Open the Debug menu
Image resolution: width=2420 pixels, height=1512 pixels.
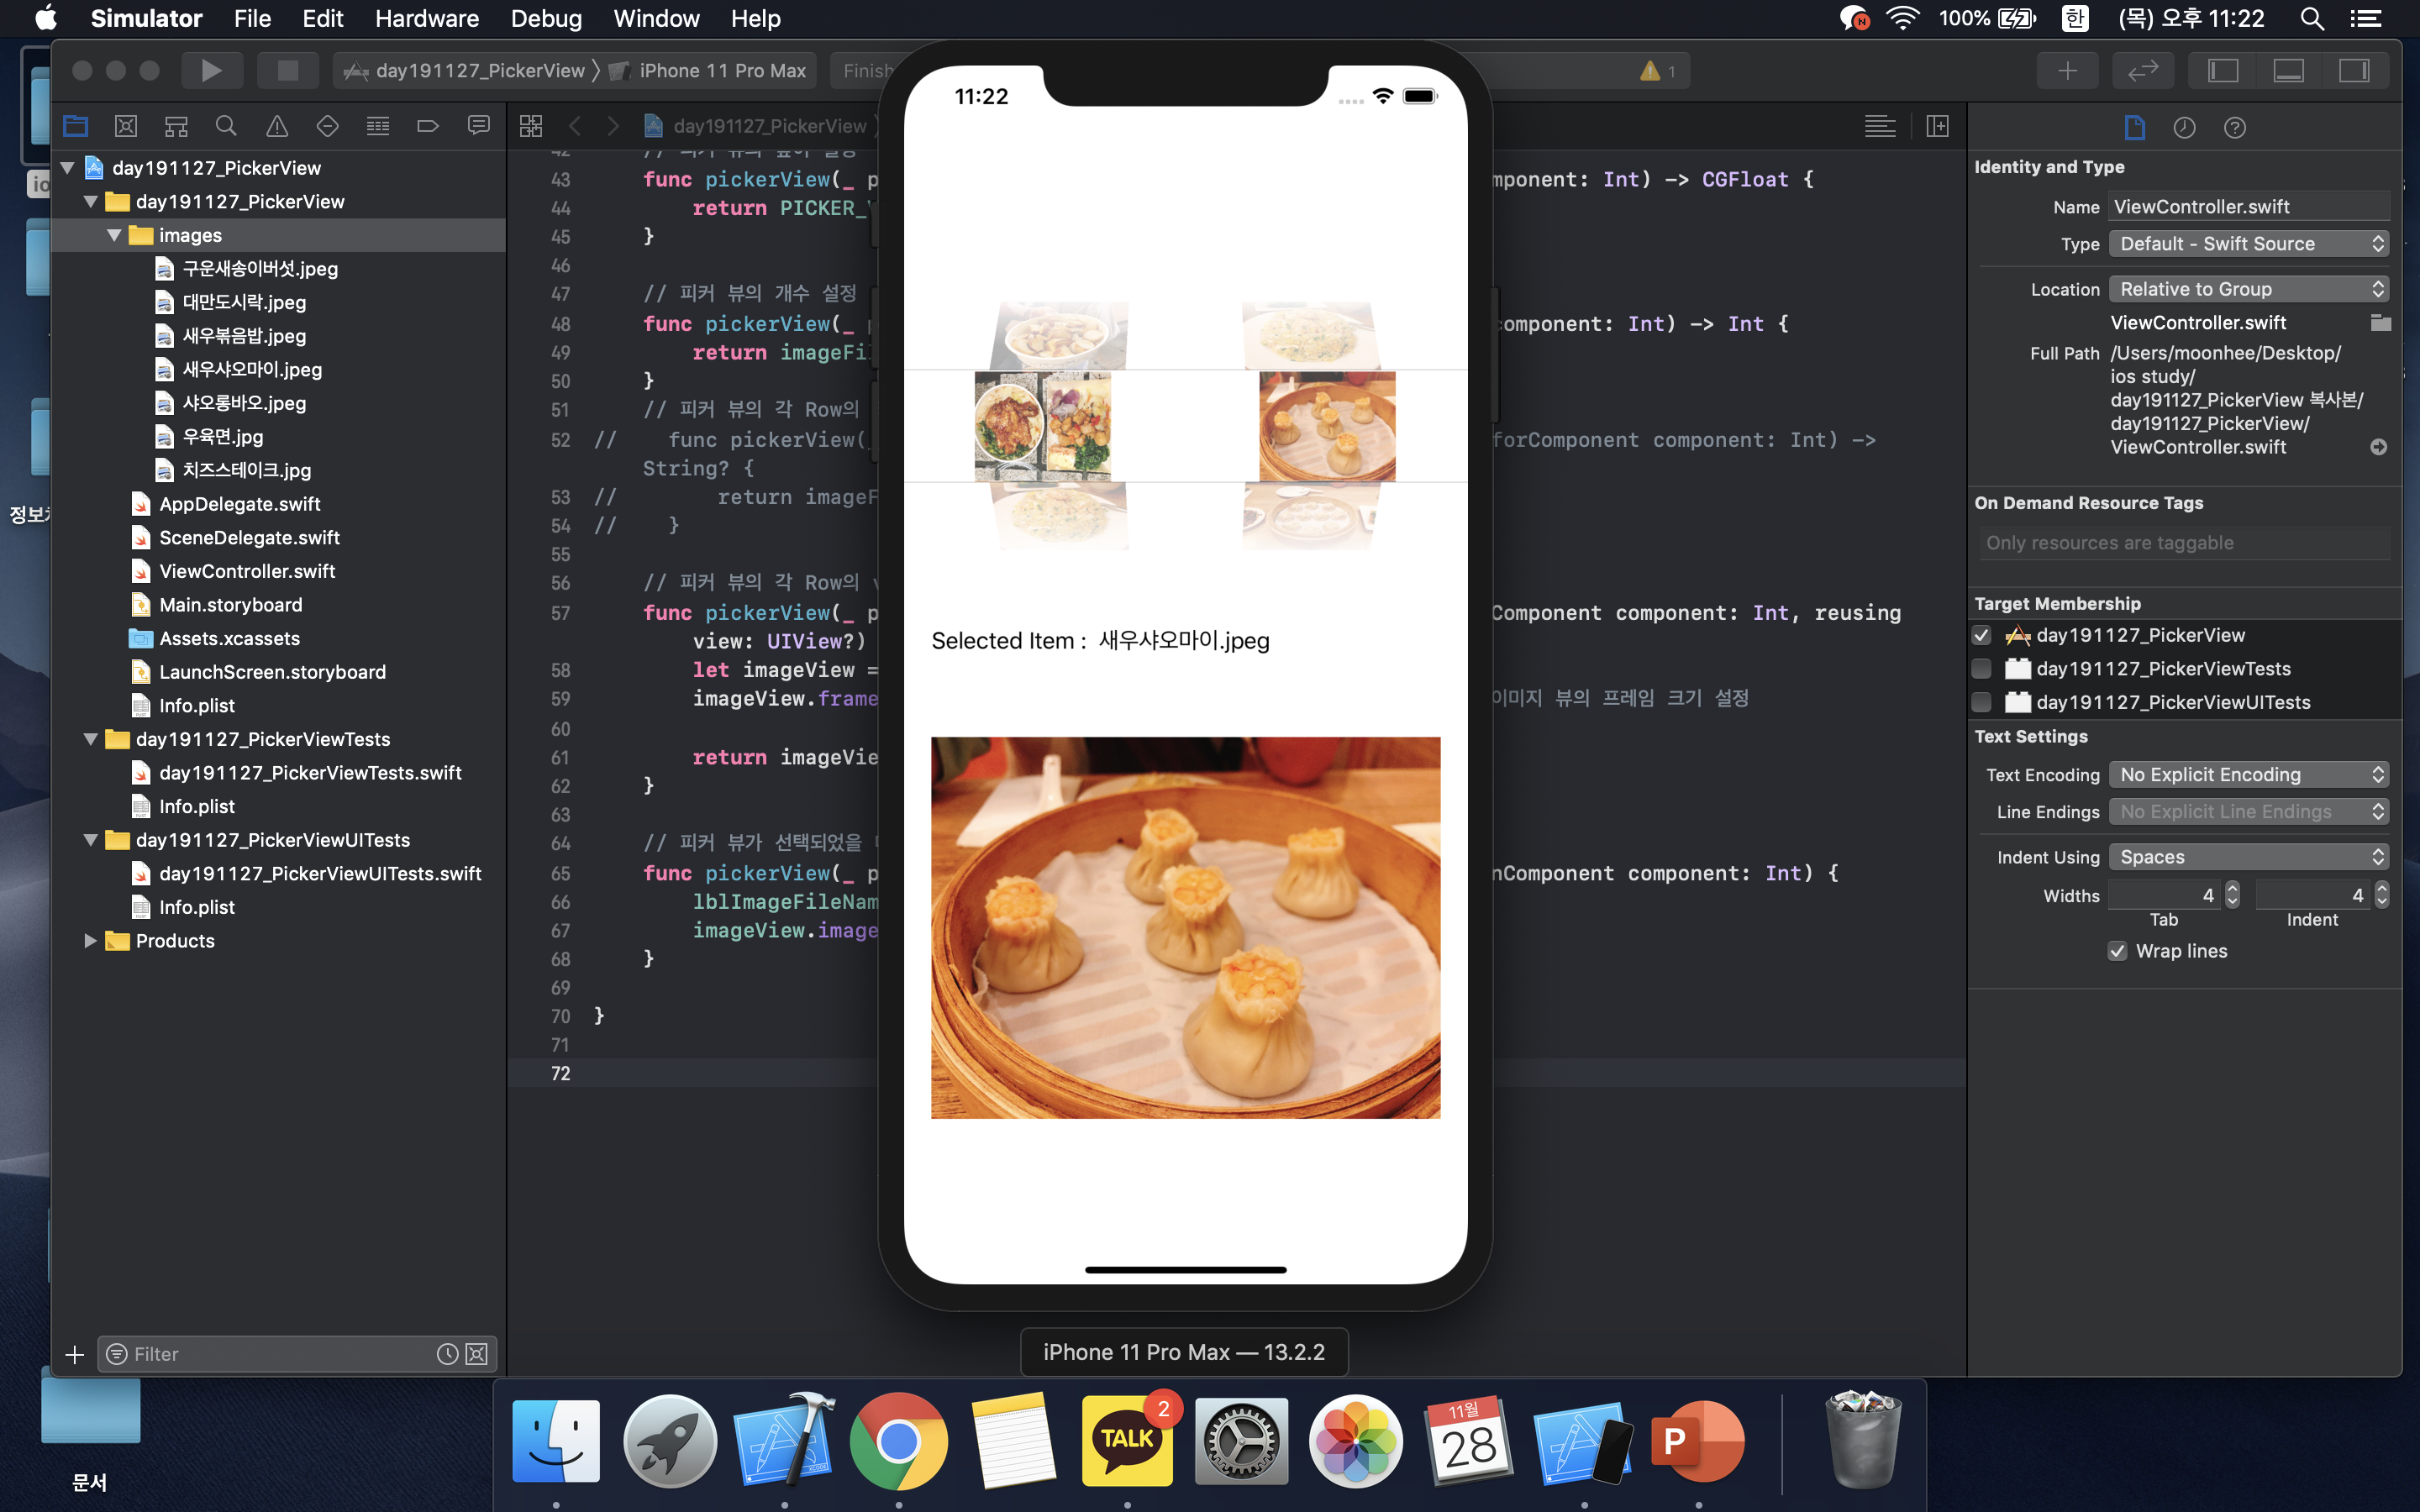coord(545,18)
